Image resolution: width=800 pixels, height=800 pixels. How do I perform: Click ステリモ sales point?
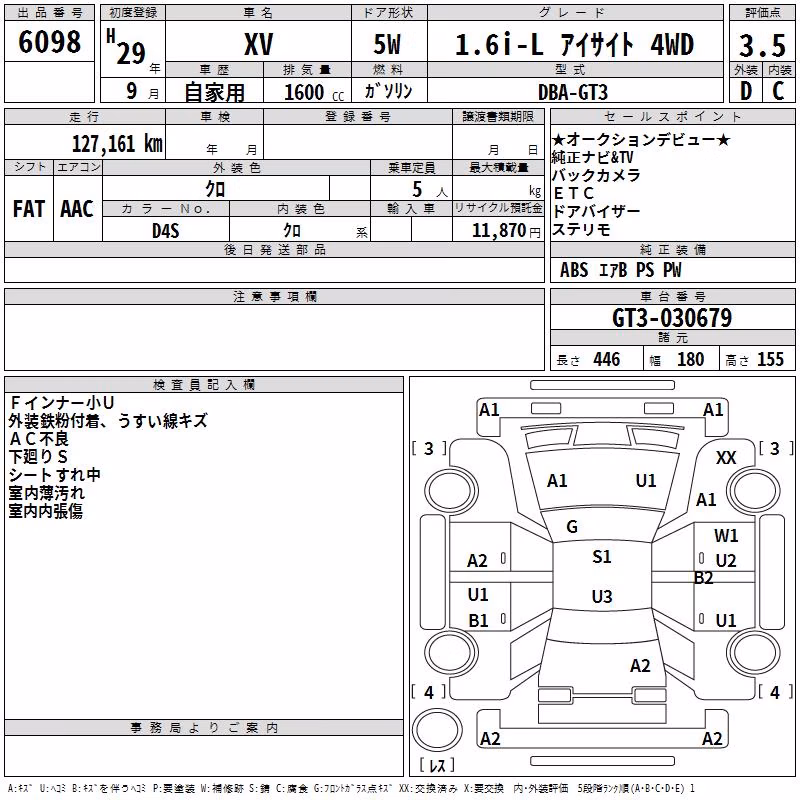click(x=581, y=229)
